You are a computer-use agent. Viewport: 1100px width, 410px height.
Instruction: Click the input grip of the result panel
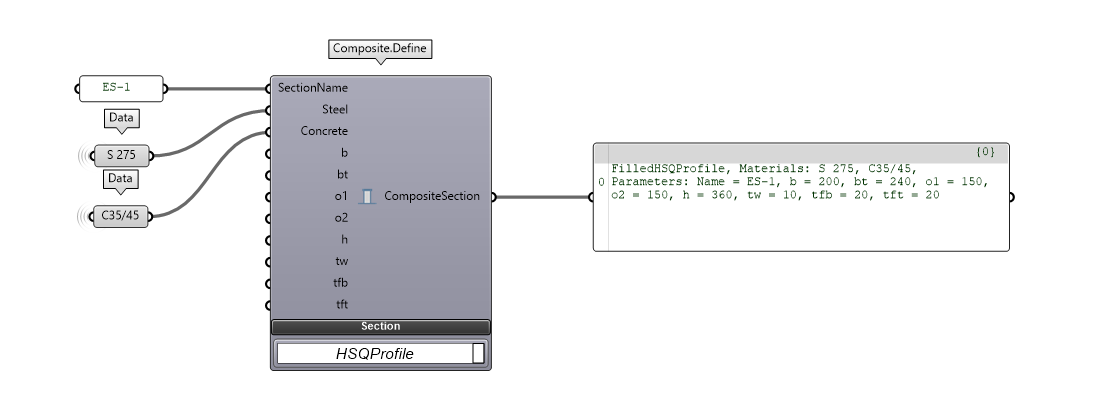(x=594, y=197)
